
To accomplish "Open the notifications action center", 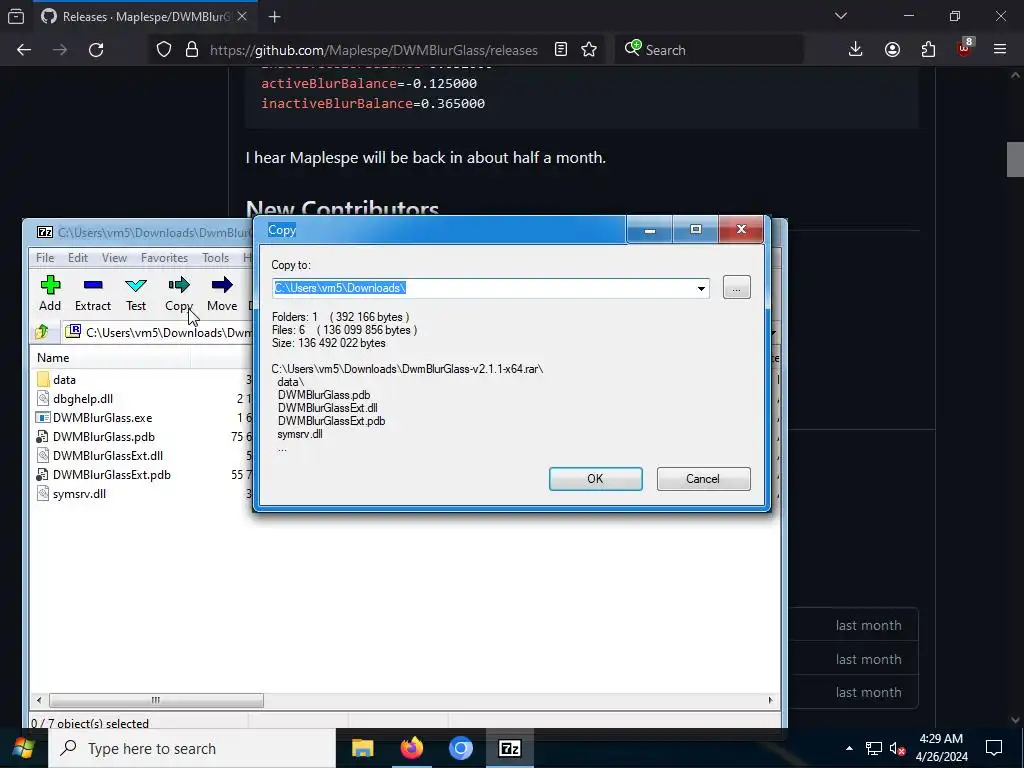I will [994, 748].
